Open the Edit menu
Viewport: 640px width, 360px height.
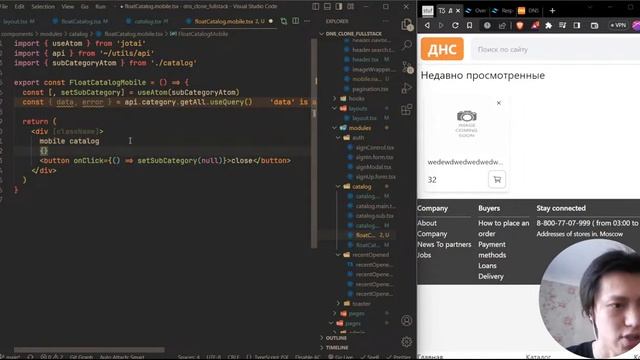19,7
